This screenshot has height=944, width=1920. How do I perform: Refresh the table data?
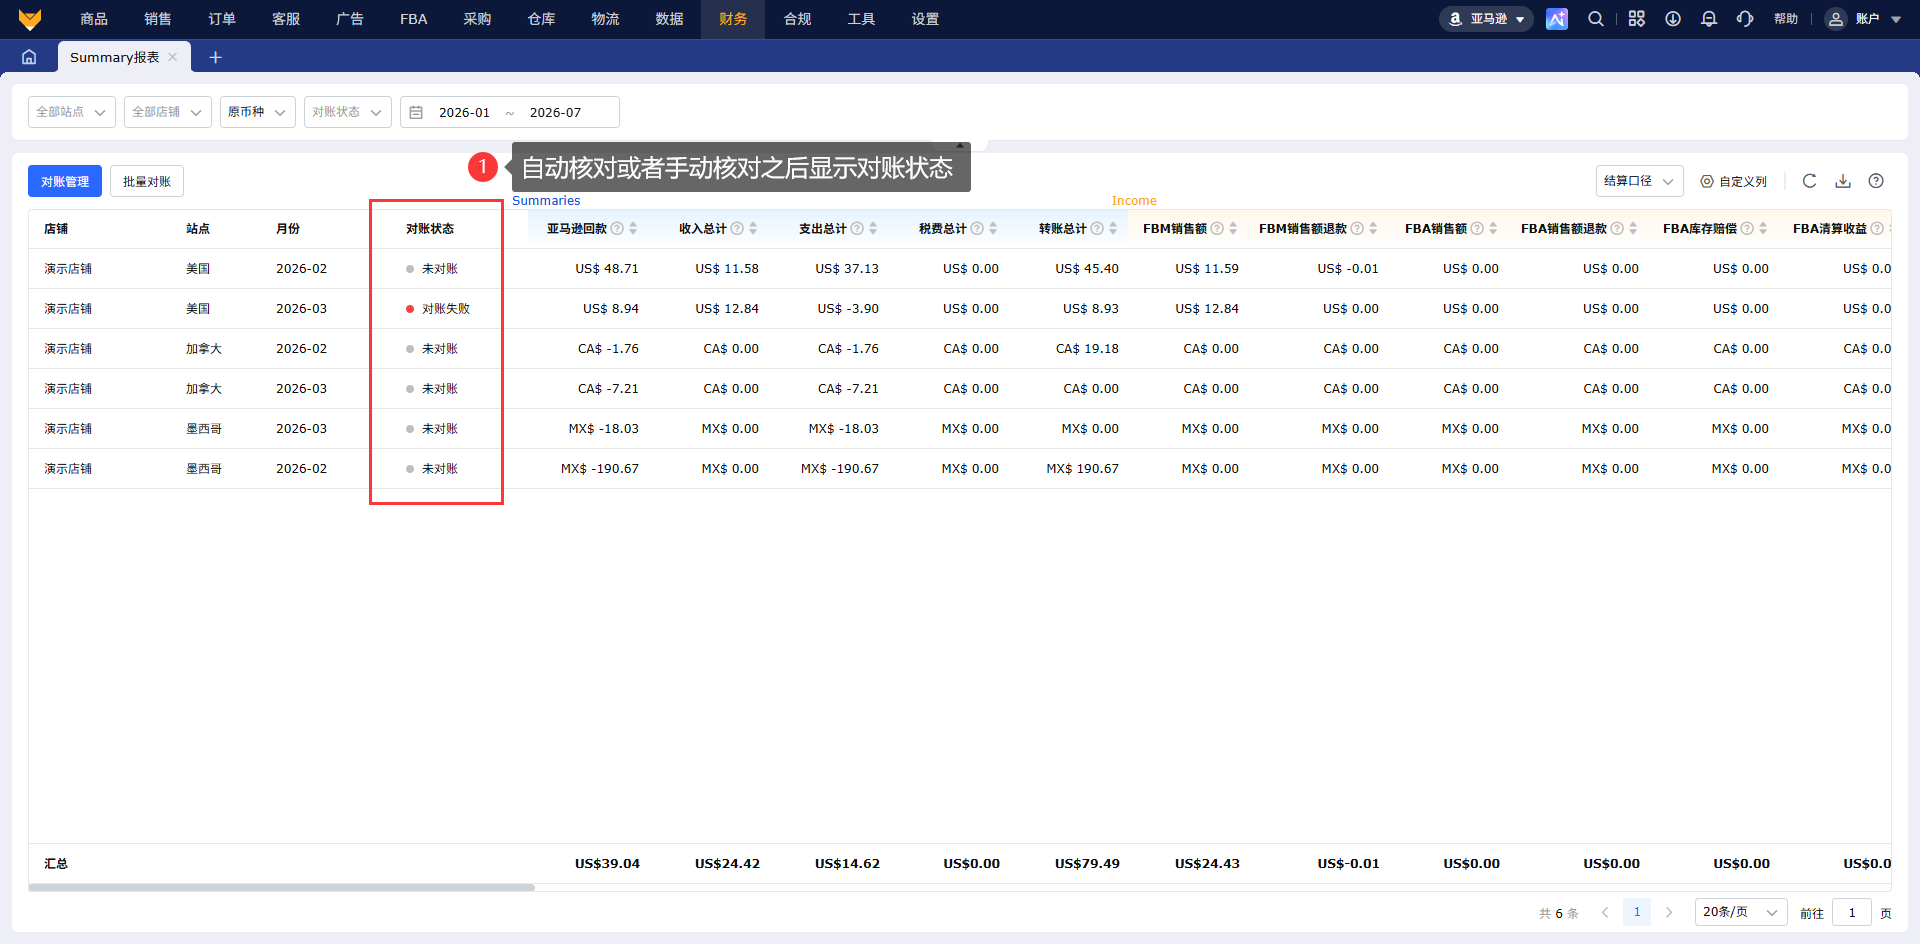point(1809,181)
